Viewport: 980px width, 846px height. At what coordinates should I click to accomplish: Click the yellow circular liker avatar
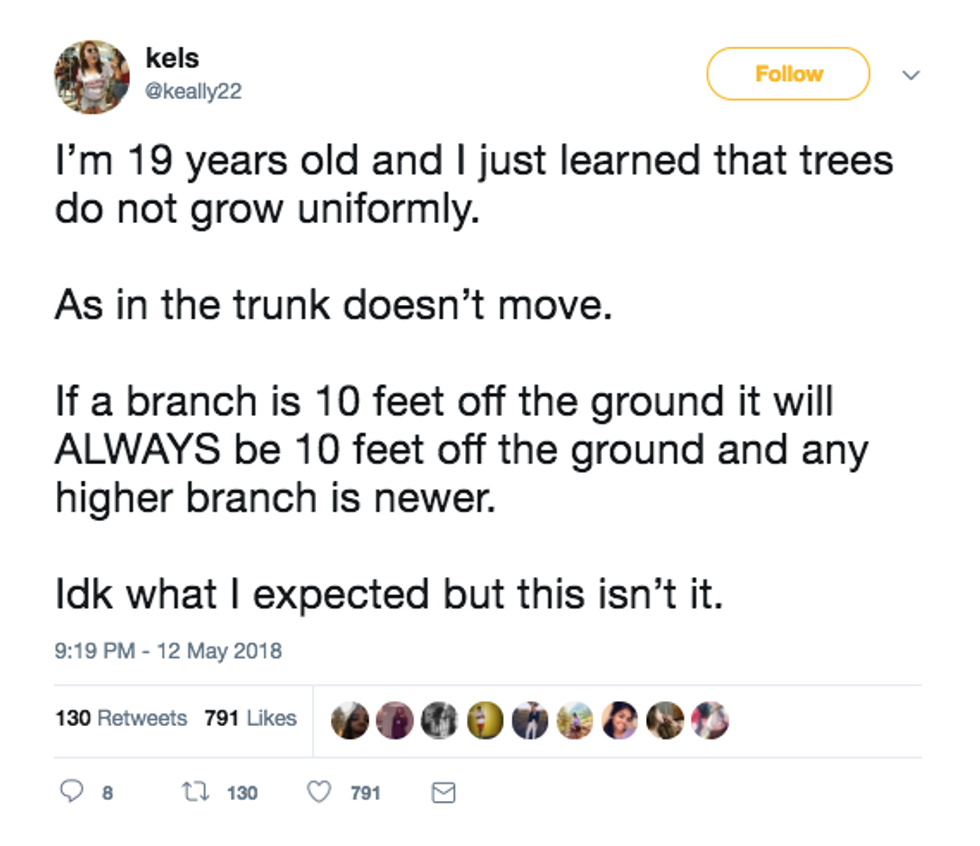[485, 720]
